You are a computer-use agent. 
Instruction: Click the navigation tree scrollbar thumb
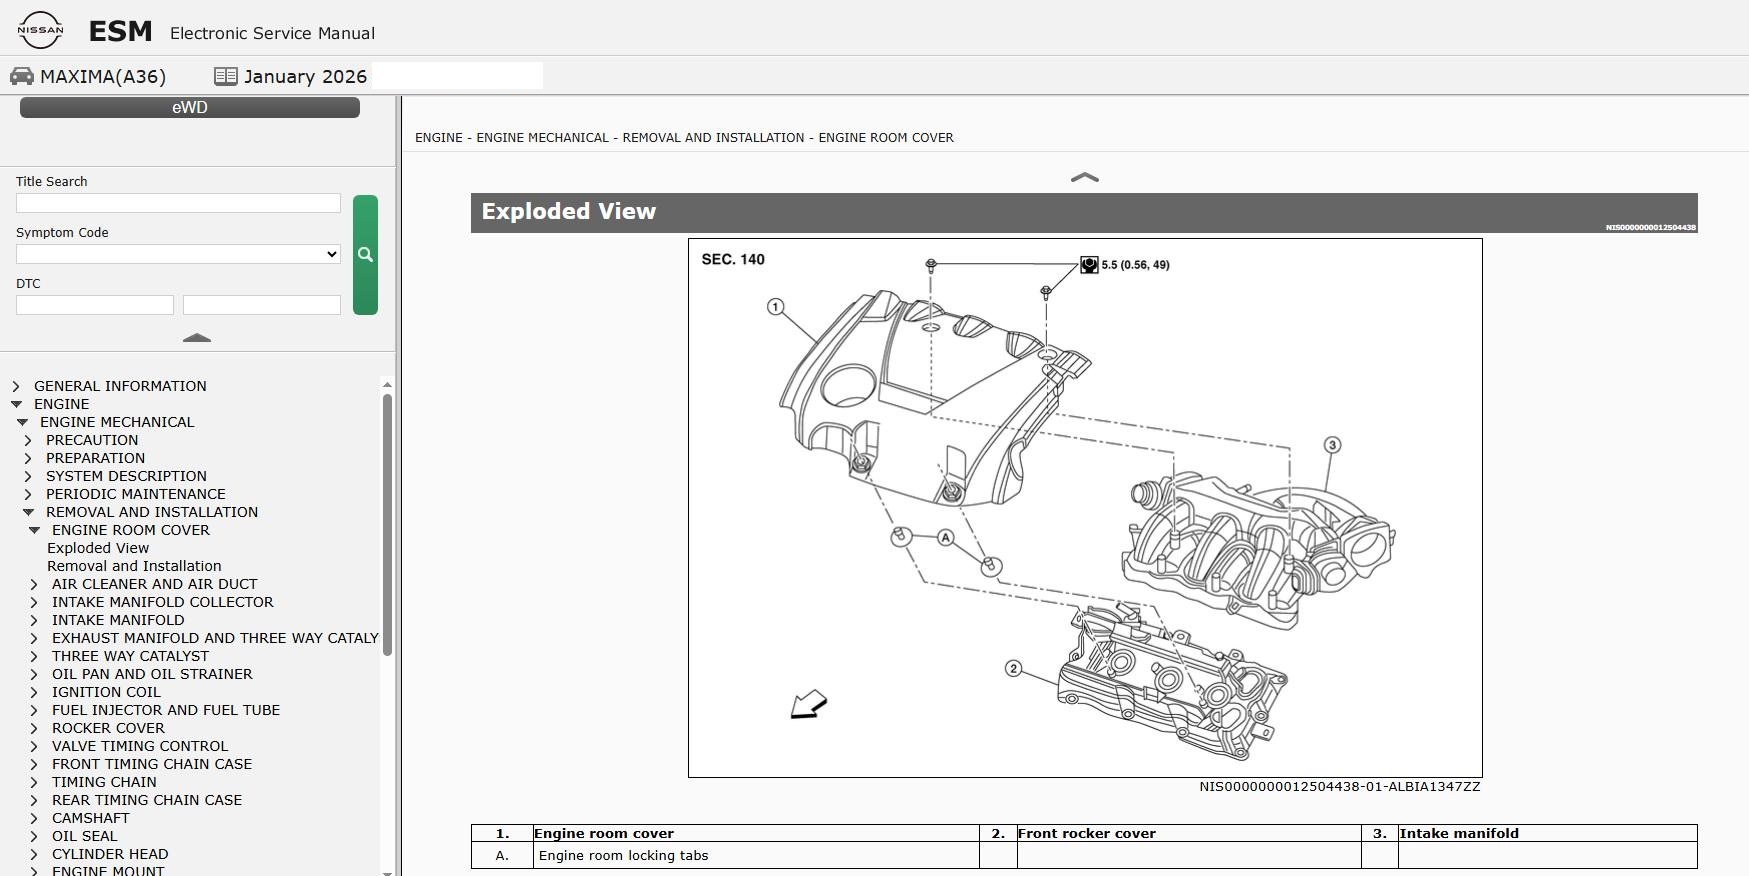387,525
